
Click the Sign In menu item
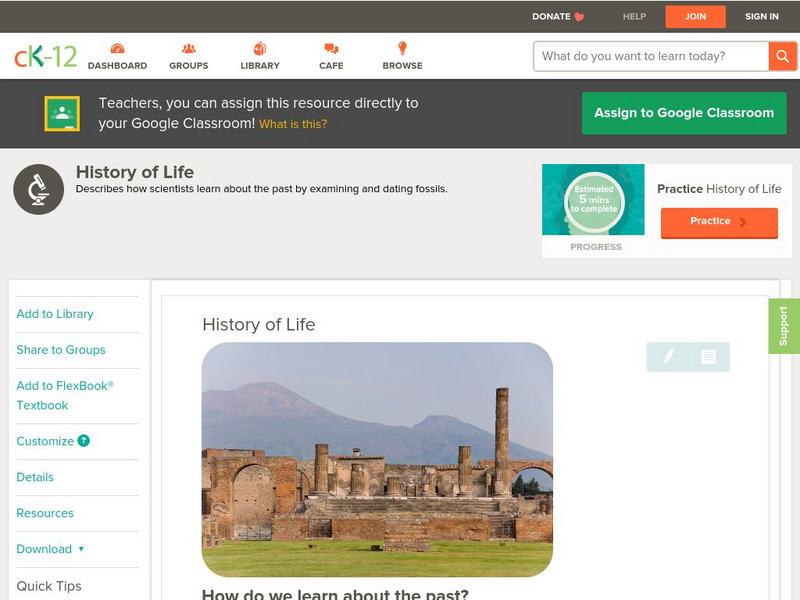762,17
